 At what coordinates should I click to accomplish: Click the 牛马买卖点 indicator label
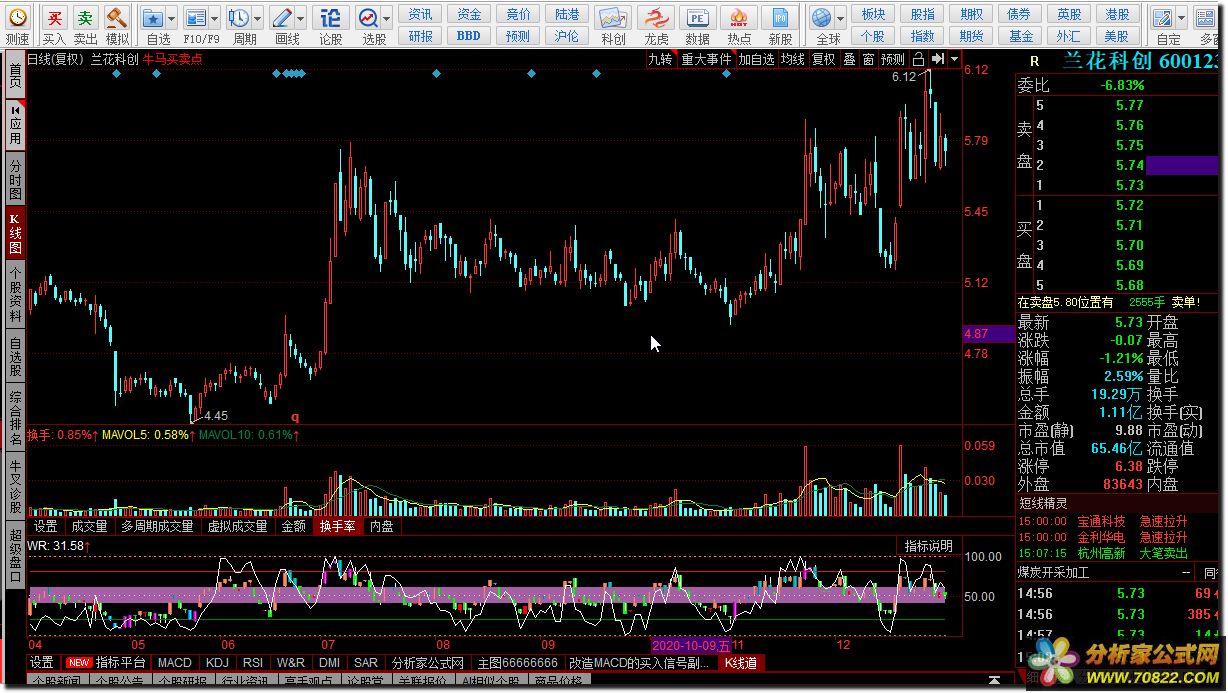click(x=172, y=59)
